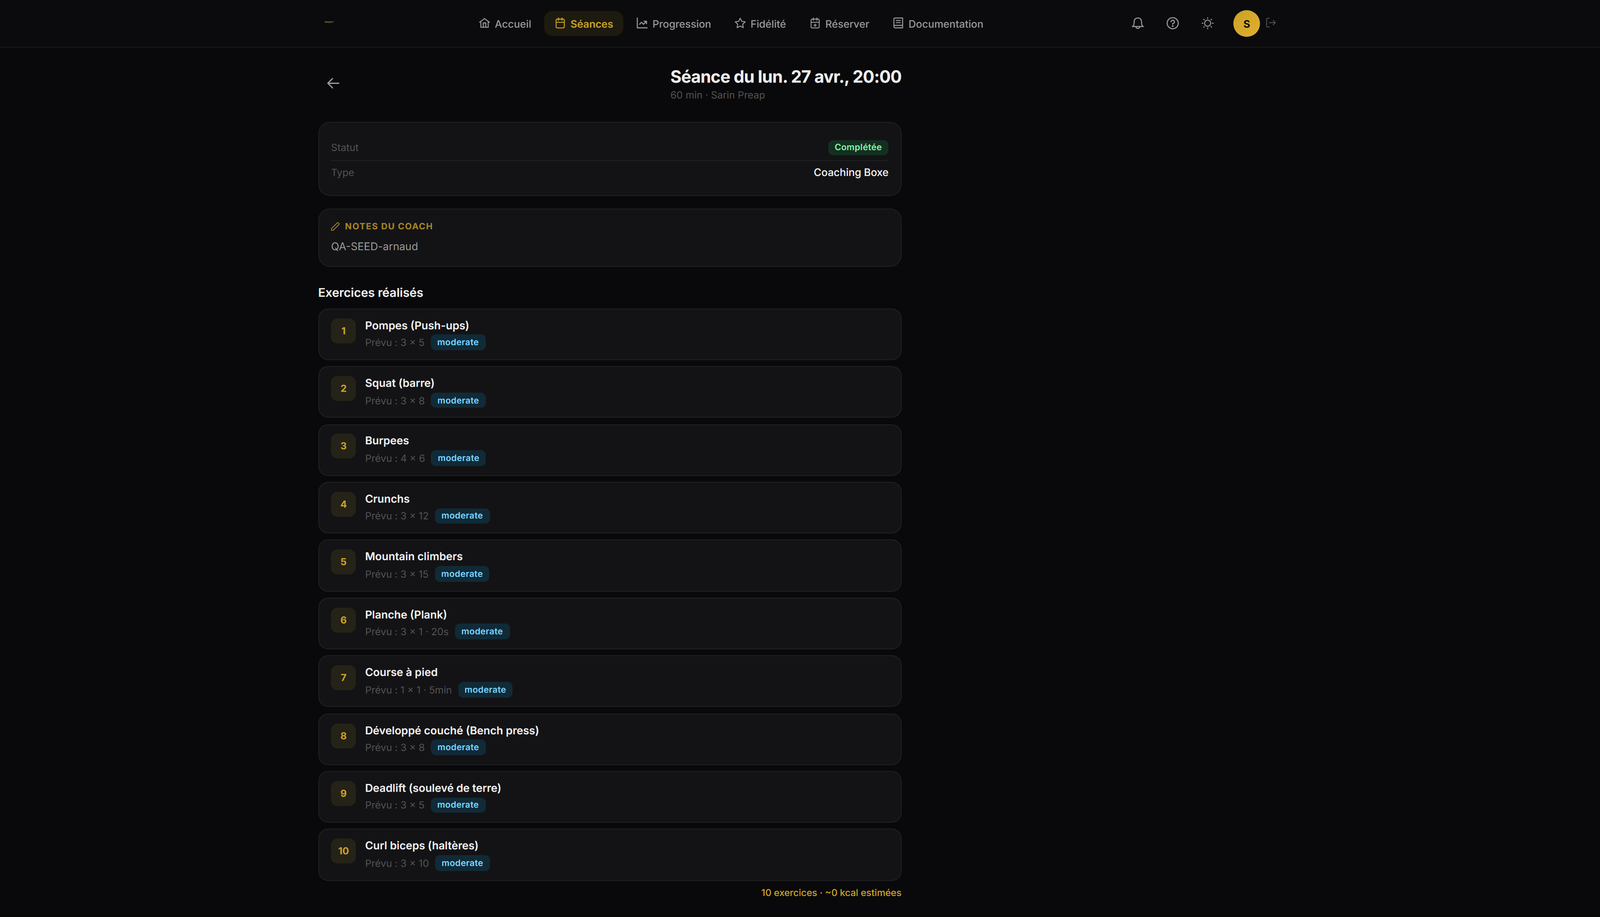
Task: Click the number 5 badge of Mountain climbers
Action: point(343,562)
